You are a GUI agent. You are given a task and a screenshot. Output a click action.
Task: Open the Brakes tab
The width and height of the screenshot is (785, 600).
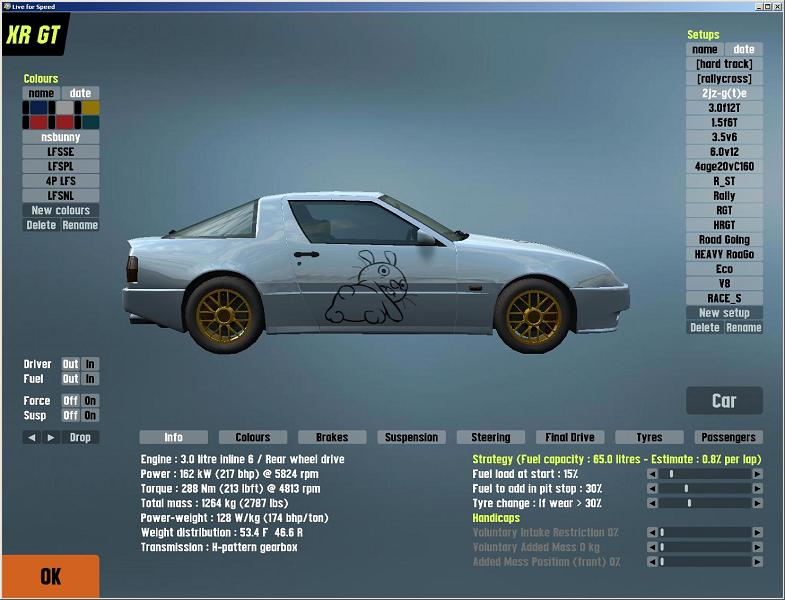(332, 437)
